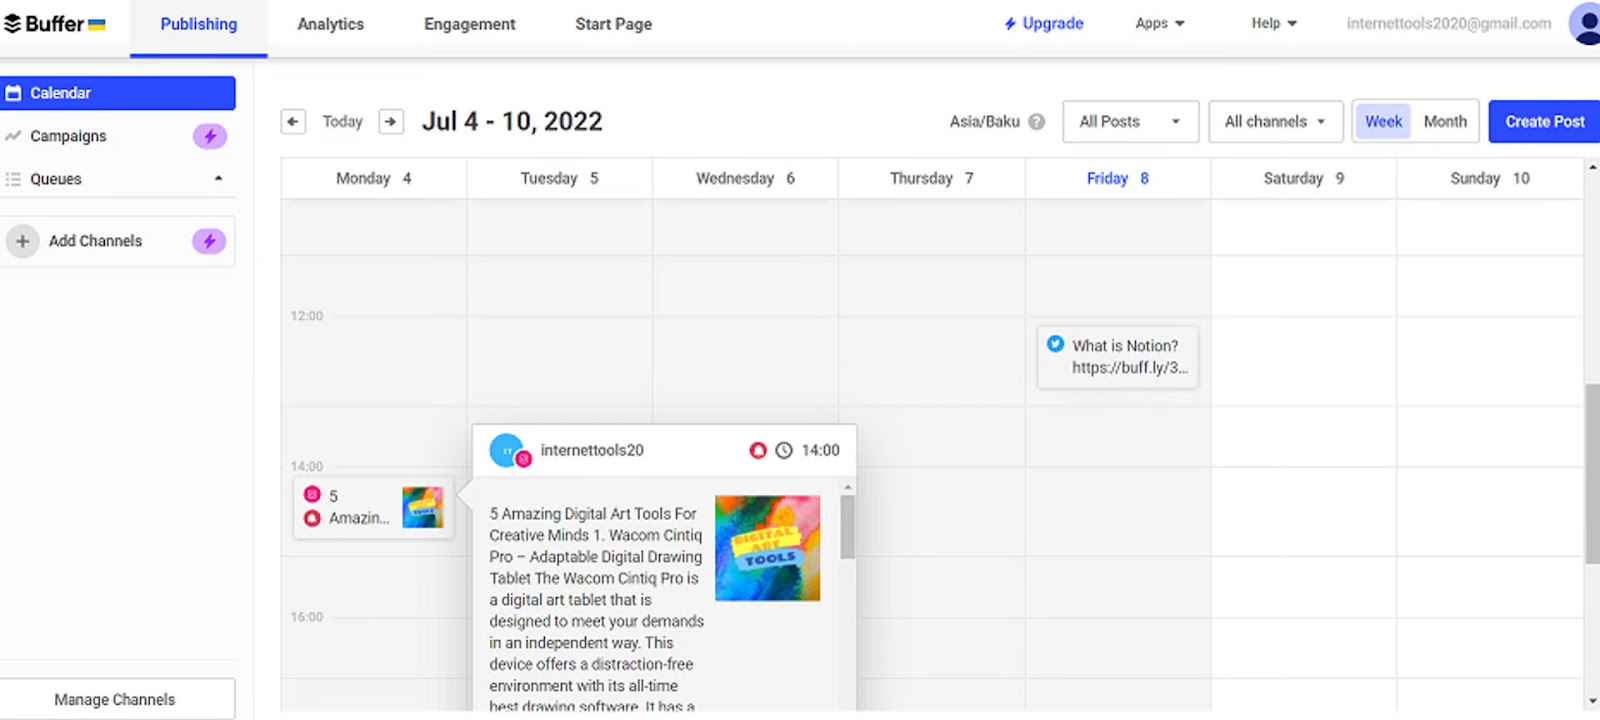Click the Create Post button
Viewport: 1600px width, 720px height.
[x=1544, y=122]
